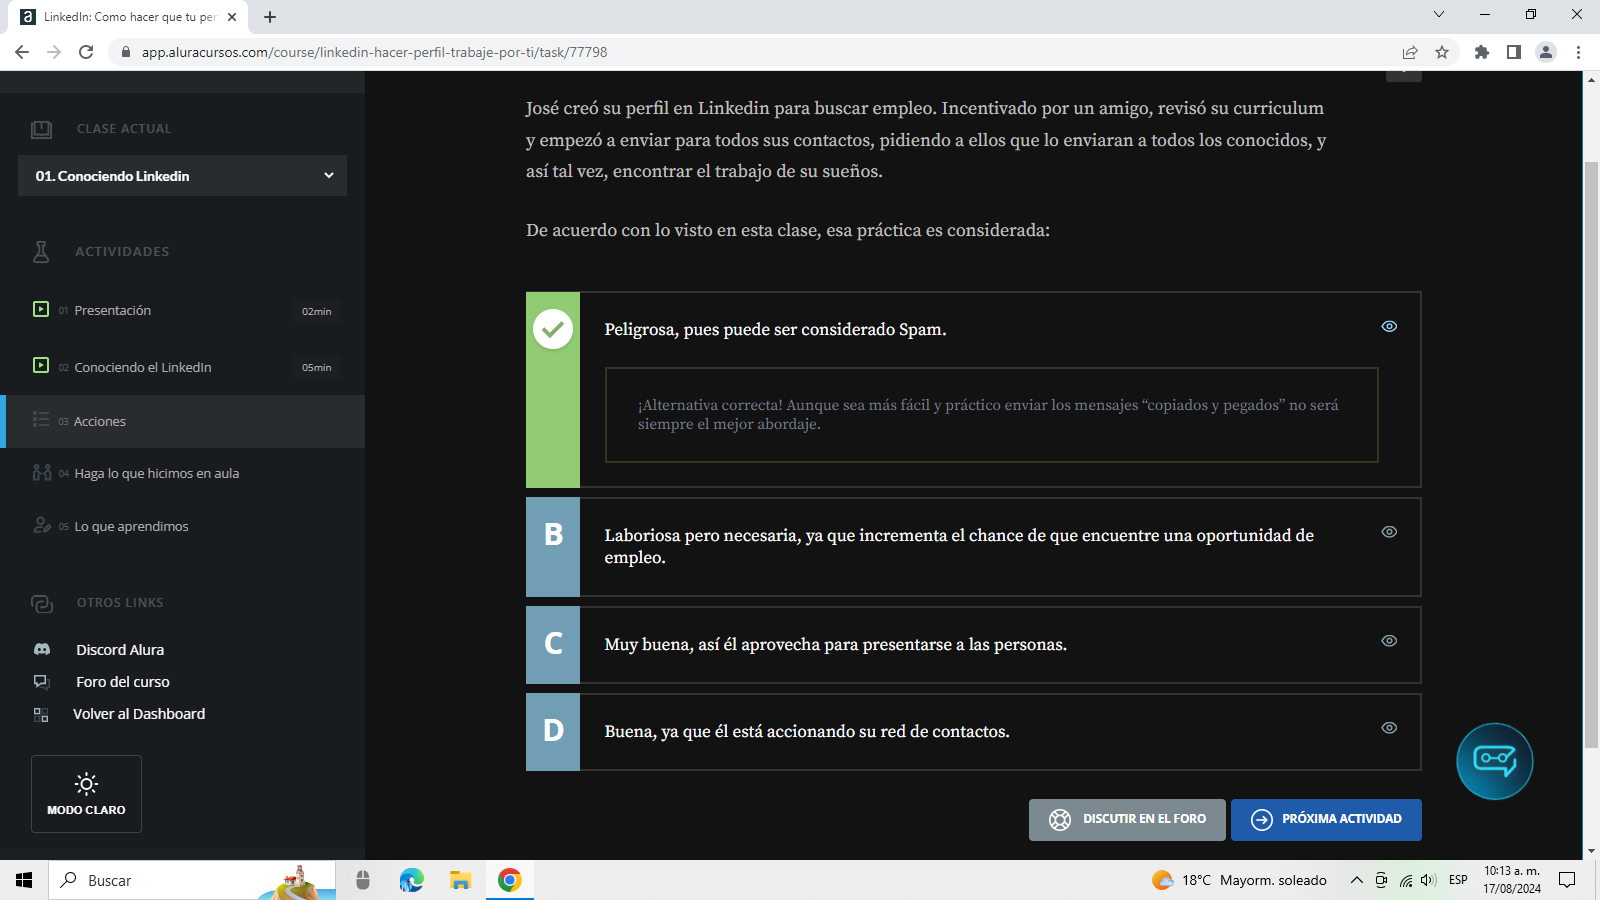Select answer option D letter block
The image size is (1600, 900).
[553, 732]
